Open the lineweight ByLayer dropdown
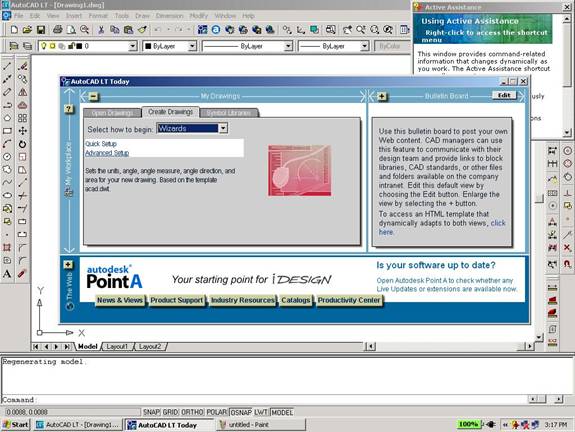575x432 pixels. point(364,46)
